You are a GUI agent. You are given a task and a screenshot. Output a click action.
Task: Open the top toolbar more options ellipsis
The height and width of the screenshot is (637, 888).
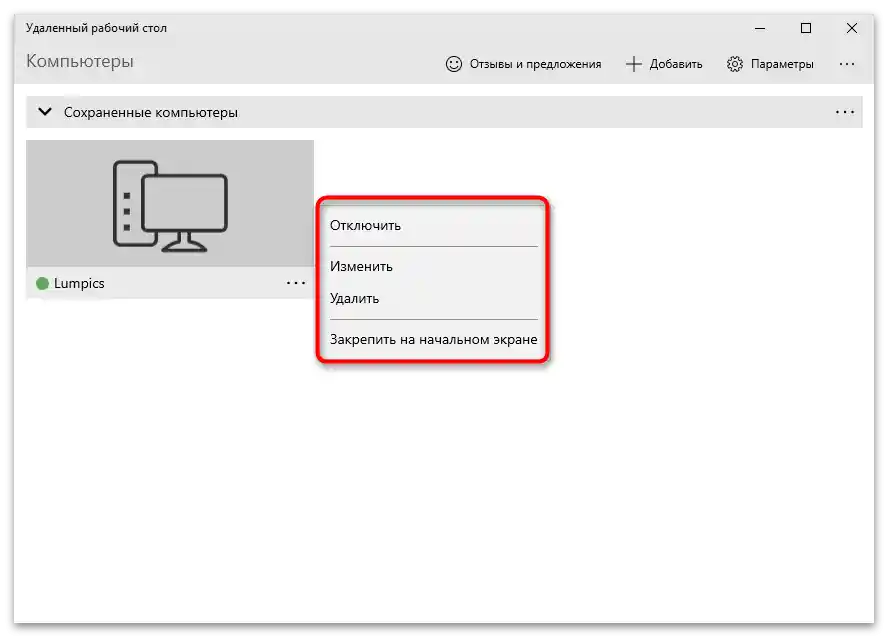(847, 64)
